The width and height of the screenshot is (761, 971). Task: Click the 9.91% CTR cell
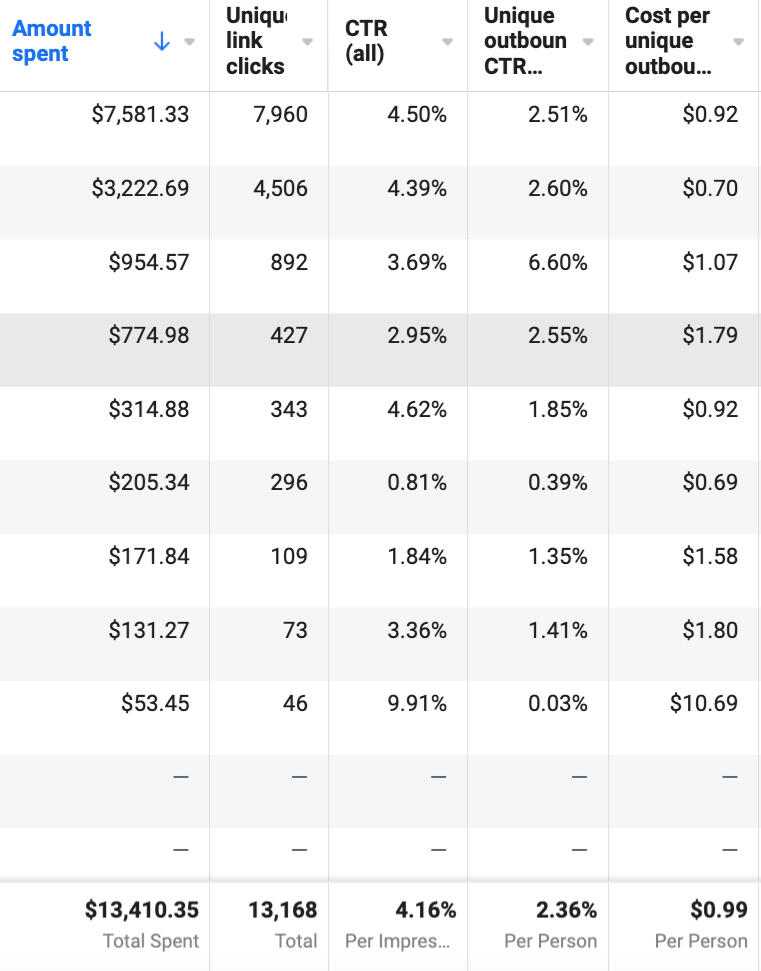click(417, 704)
